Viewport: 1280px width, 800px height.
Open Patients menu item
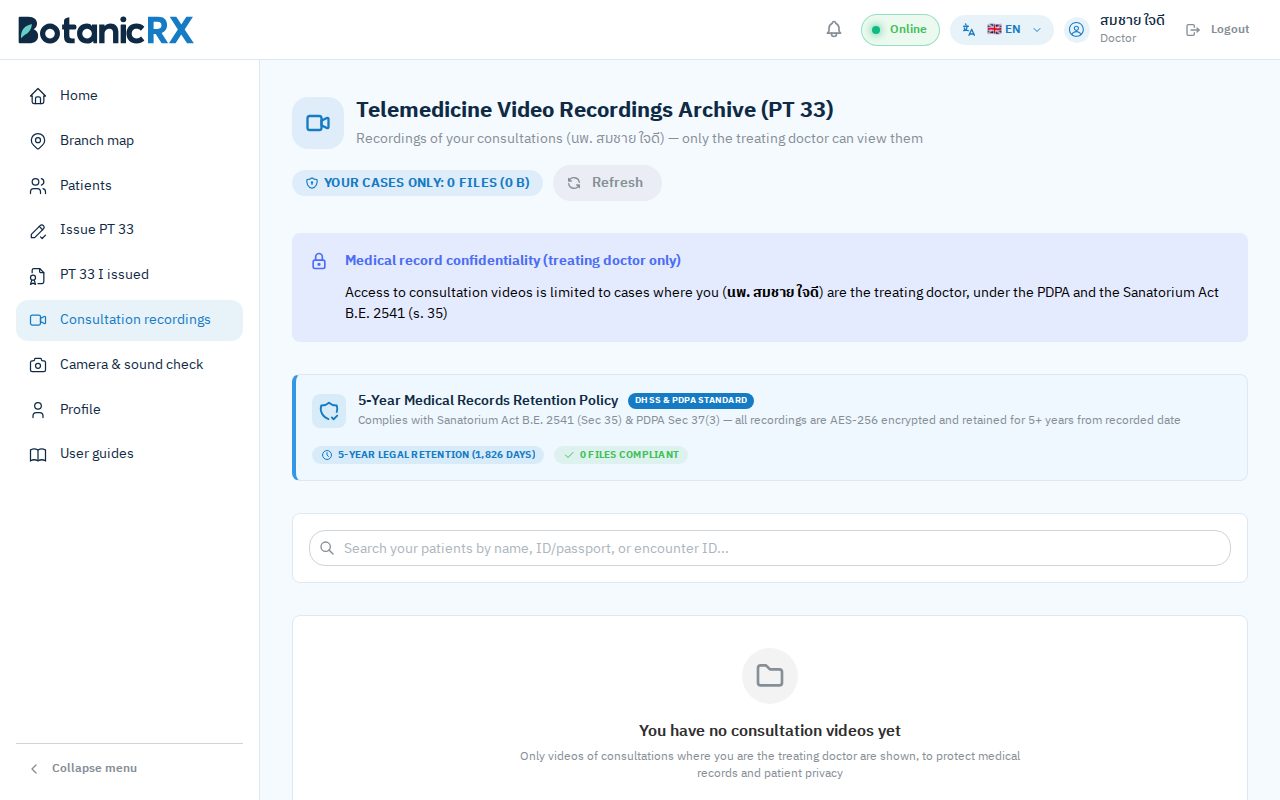tap(129, 186)
